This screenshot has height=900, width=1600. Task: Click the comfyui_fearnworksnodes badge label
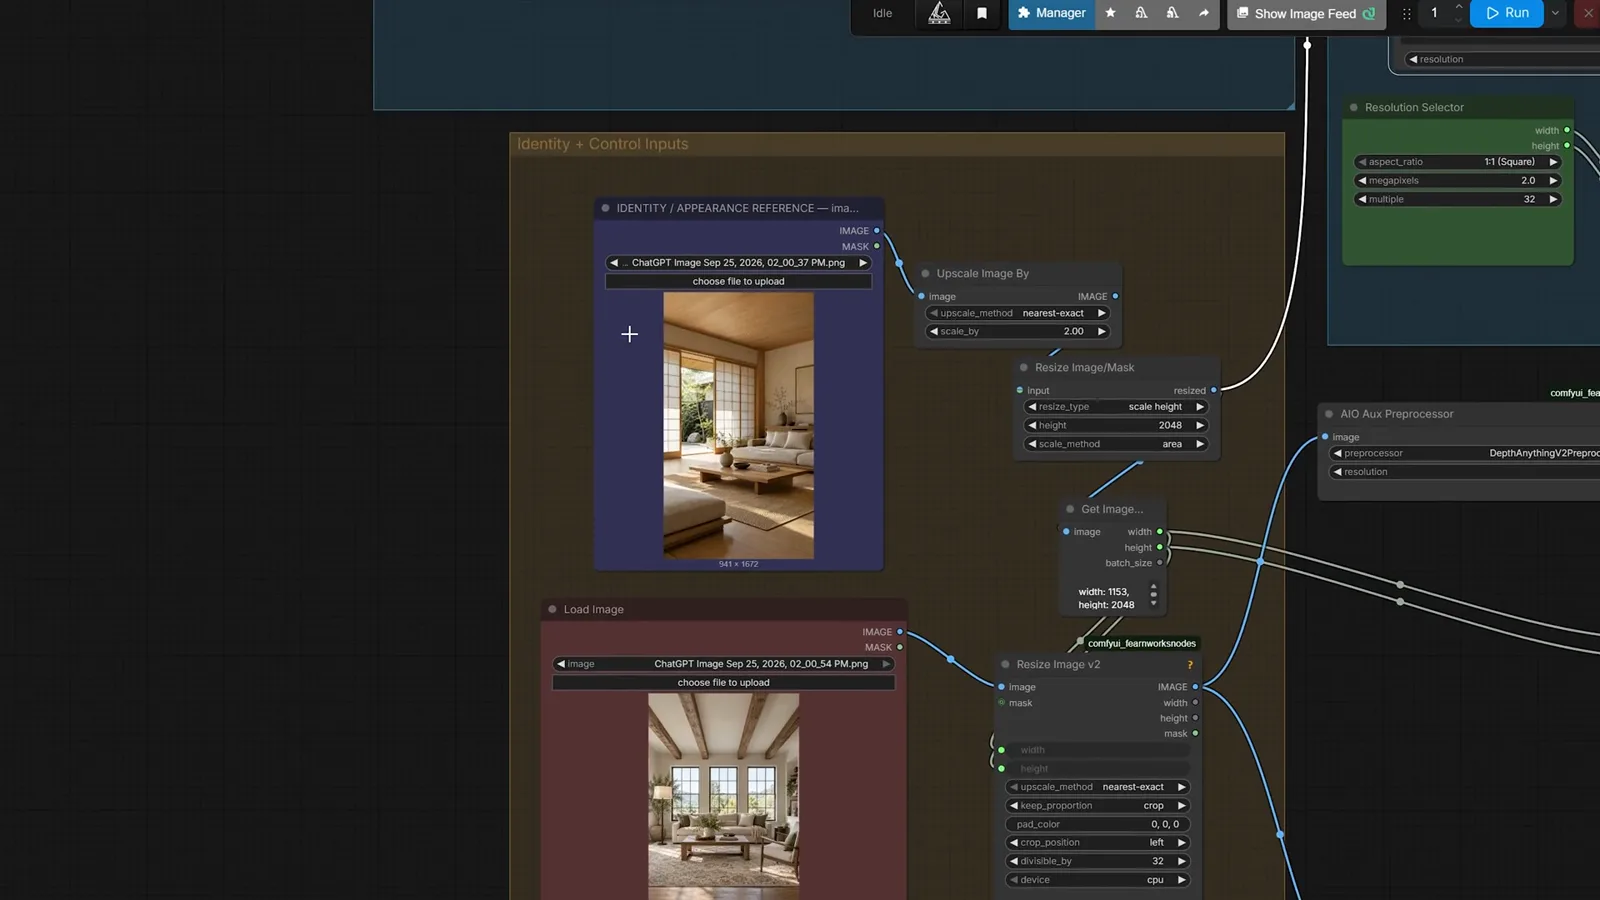point(1141,644)
